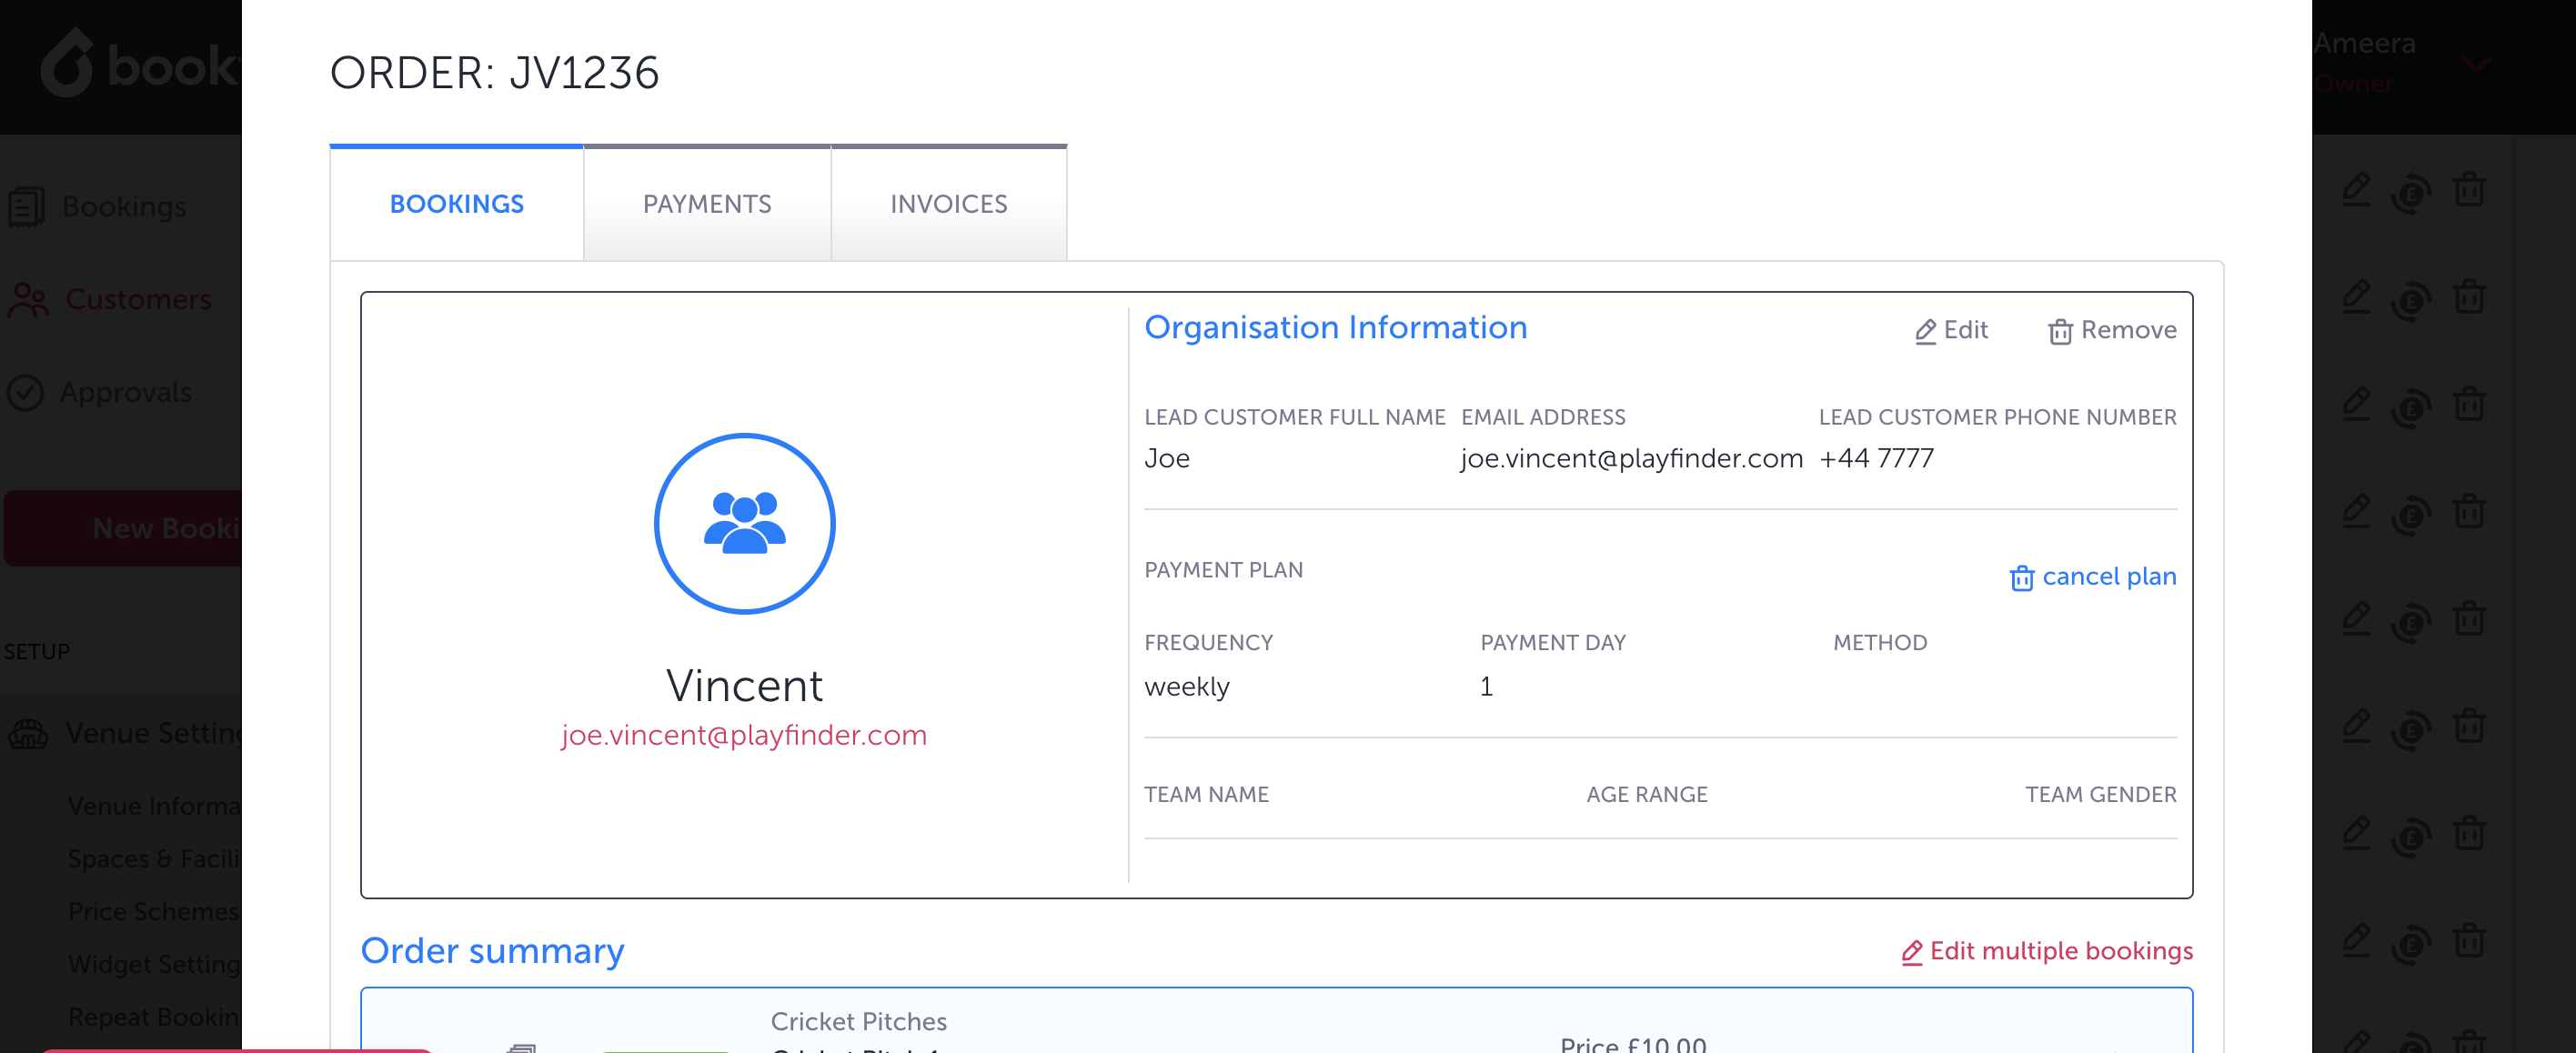Click the group avatar icon above Vincent

[744, 523]
